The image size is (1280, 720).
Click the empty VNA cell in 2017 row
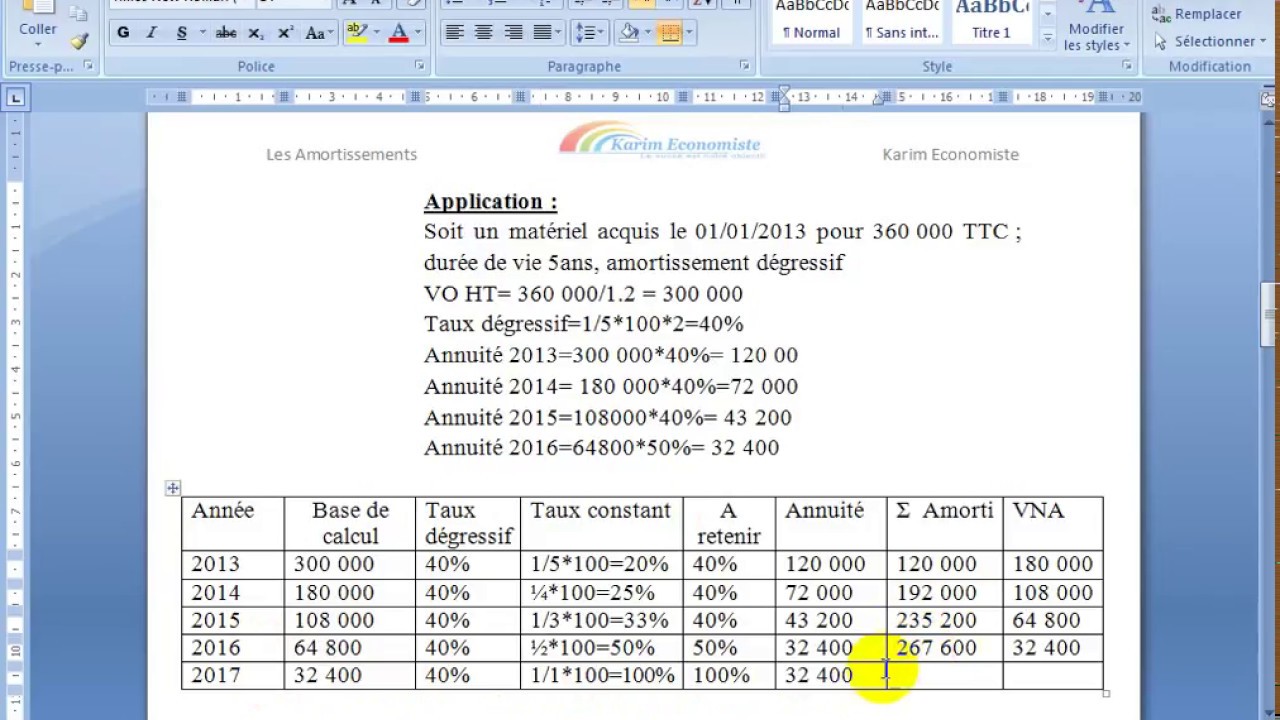pyautogui.click(x=1053, y=675)
